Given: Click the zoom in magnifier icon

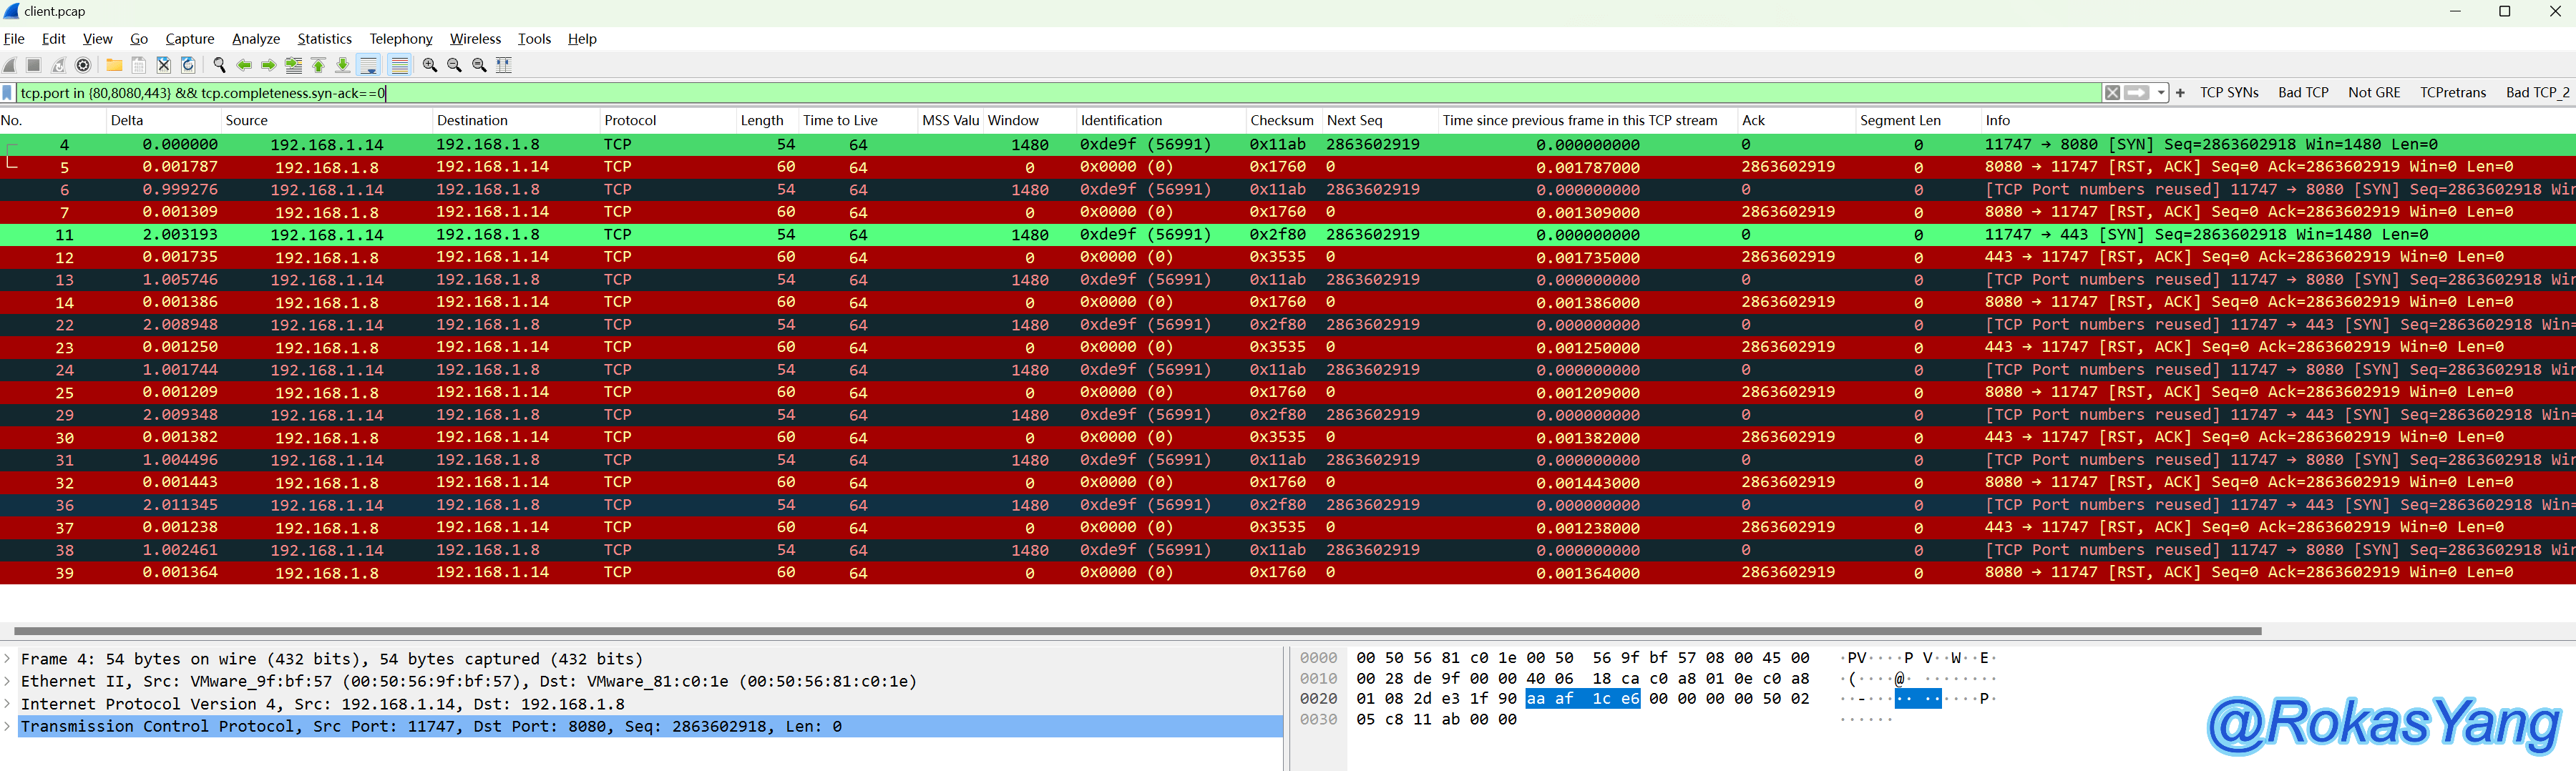Looking at the screenshot, I should [430, 65].
